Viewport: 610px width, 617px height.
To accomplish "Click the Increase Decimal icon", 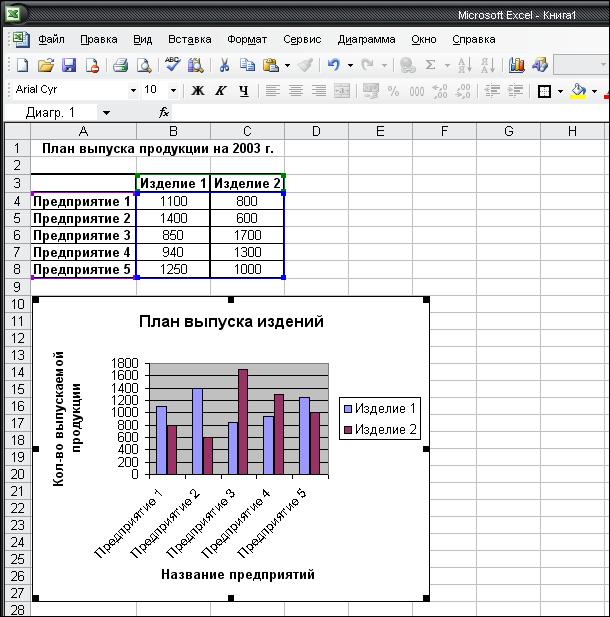I will tap(440, 91).
